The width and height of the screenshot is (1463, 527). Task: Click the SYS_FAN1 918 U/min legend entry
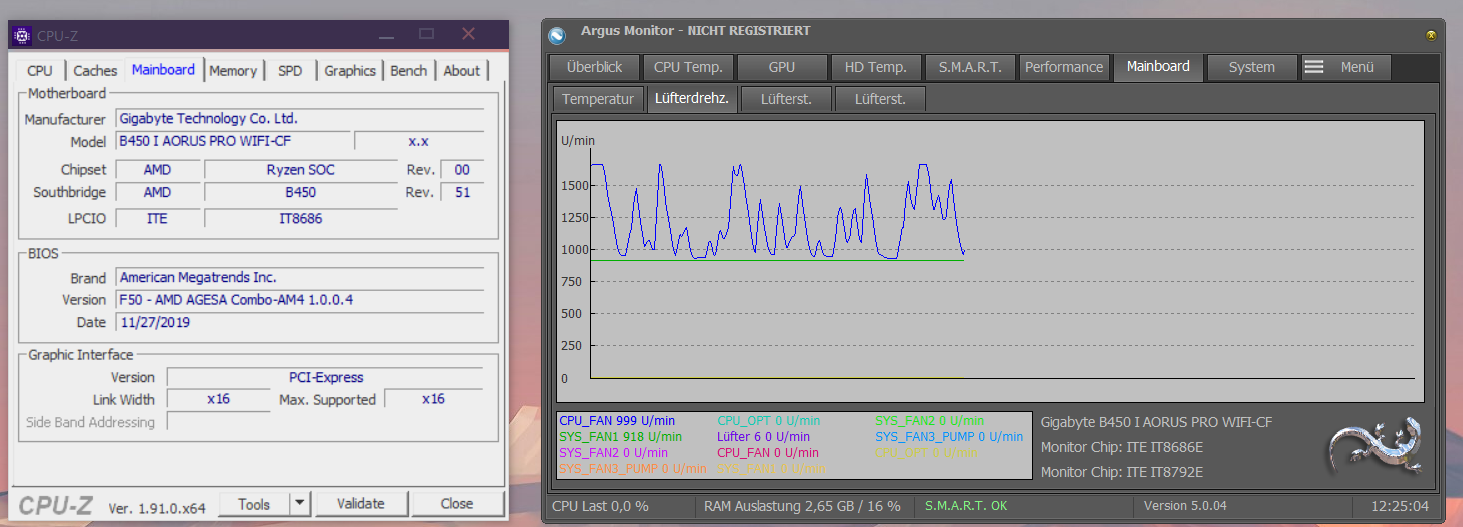(621, 437)
